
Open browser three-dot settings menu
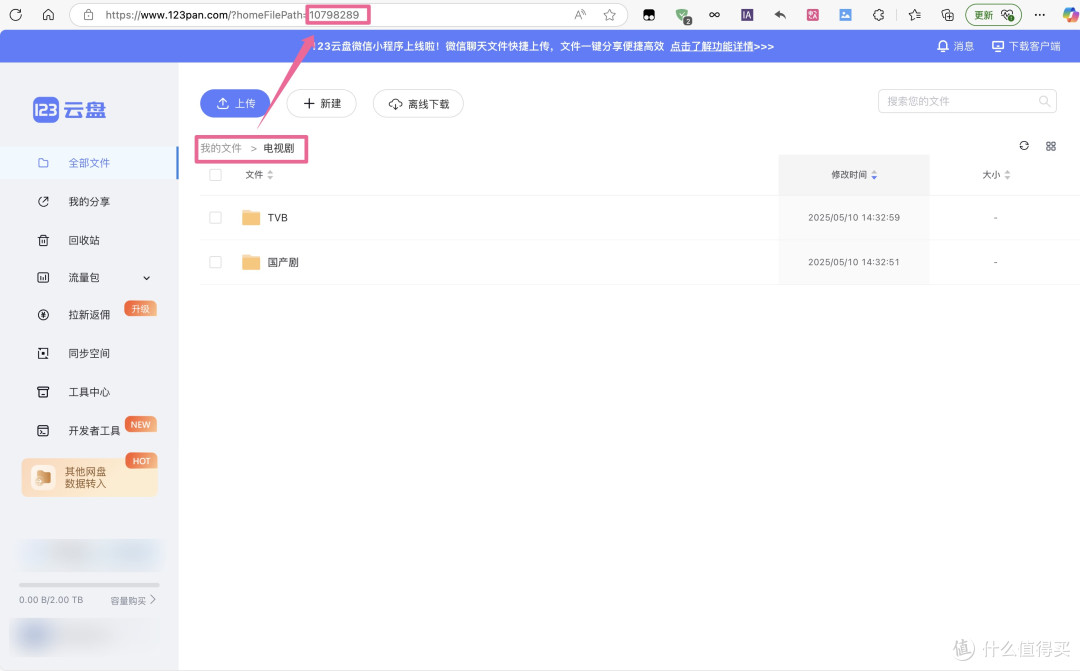(x=1040, y=14)
